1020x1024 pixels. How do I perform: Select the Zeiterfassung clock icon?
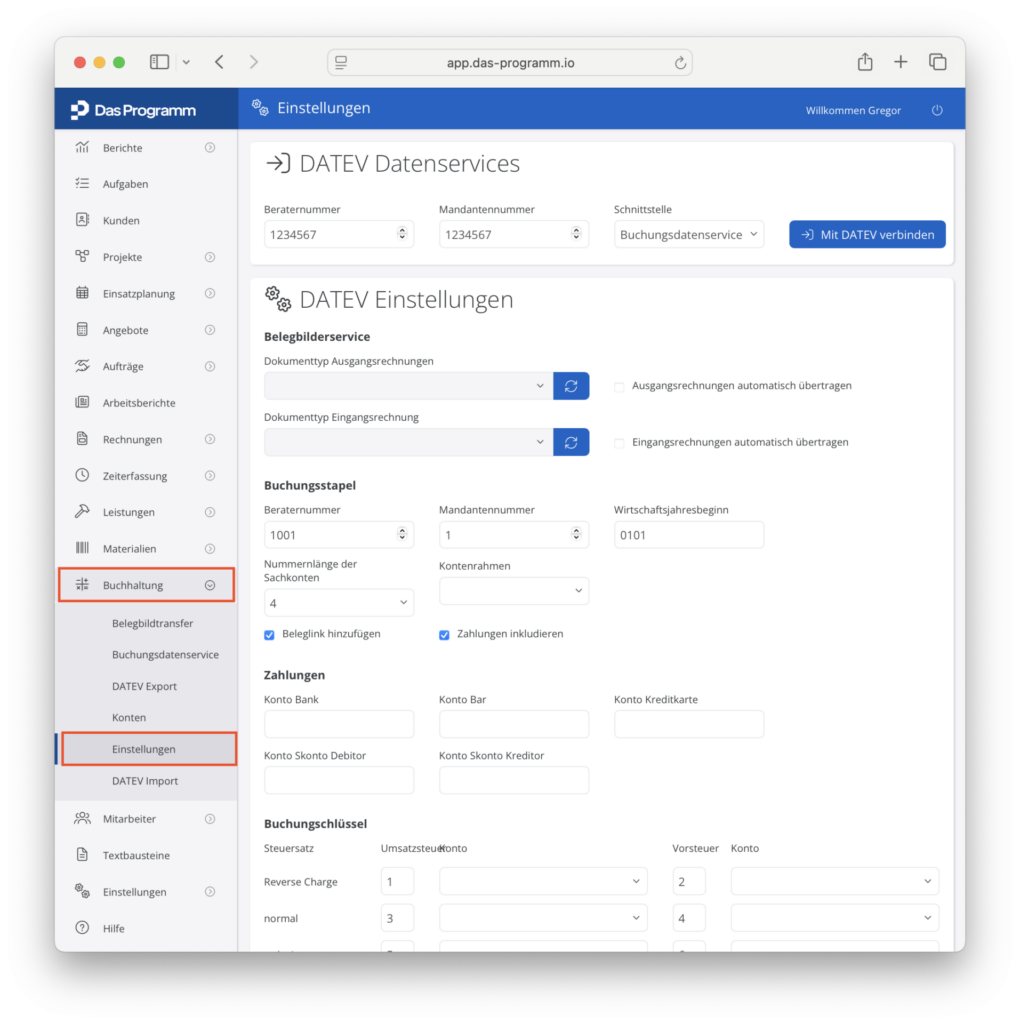click(x=83, y=475)
